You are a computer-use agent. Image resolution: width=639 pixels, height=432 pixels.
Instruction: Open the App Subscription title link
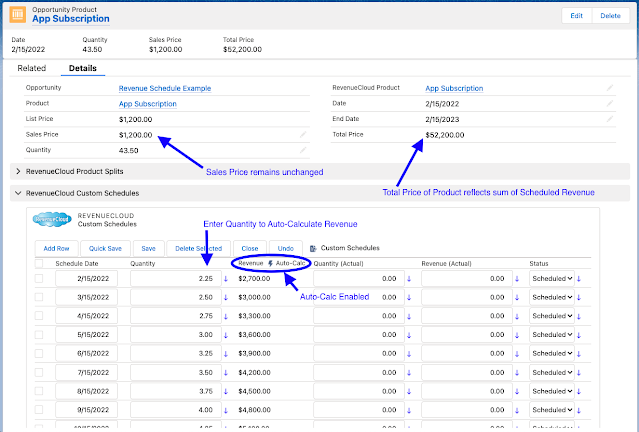[x=71, y=19]
